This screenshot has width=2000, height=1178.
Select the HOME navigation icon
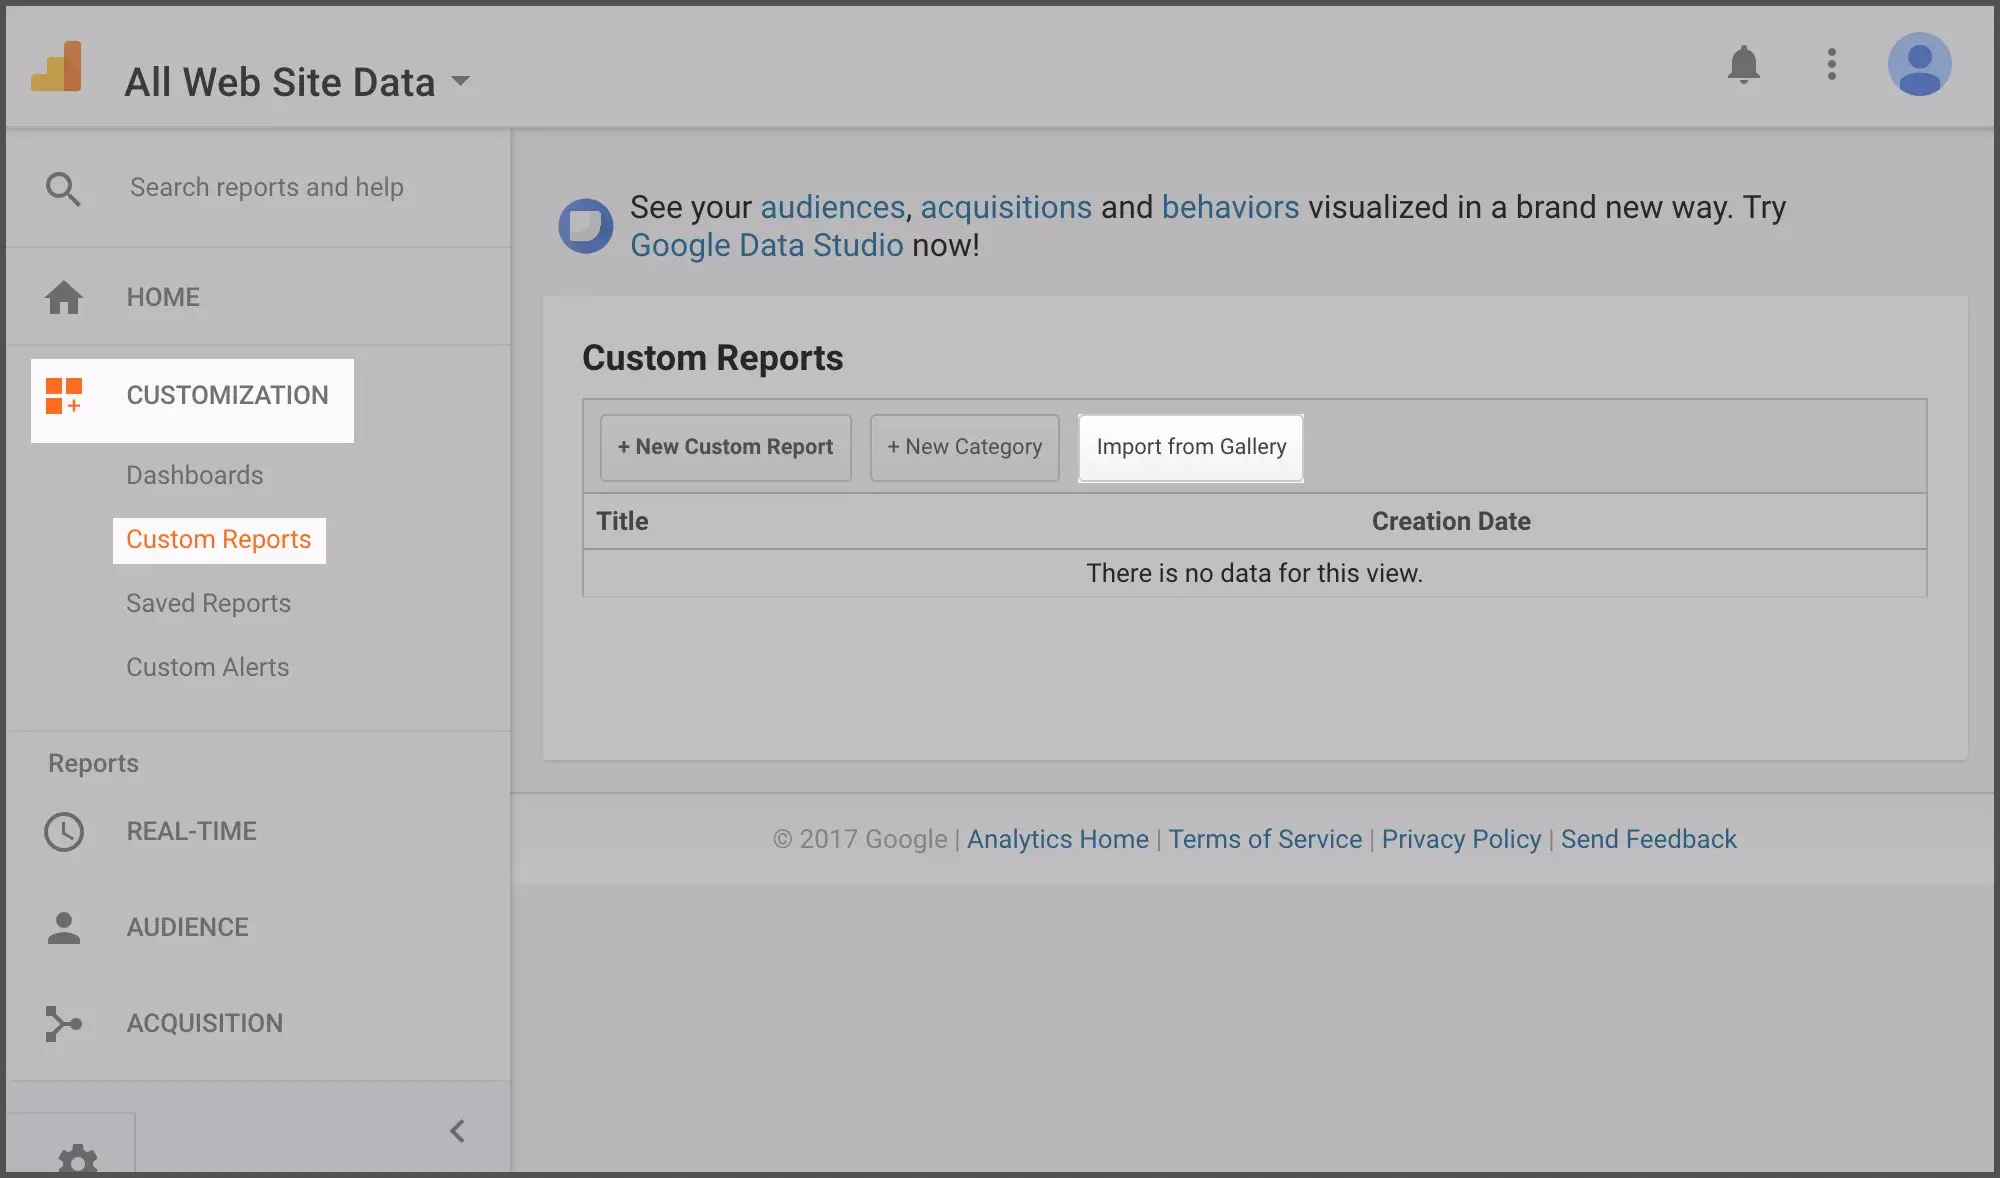pos(64,296)
